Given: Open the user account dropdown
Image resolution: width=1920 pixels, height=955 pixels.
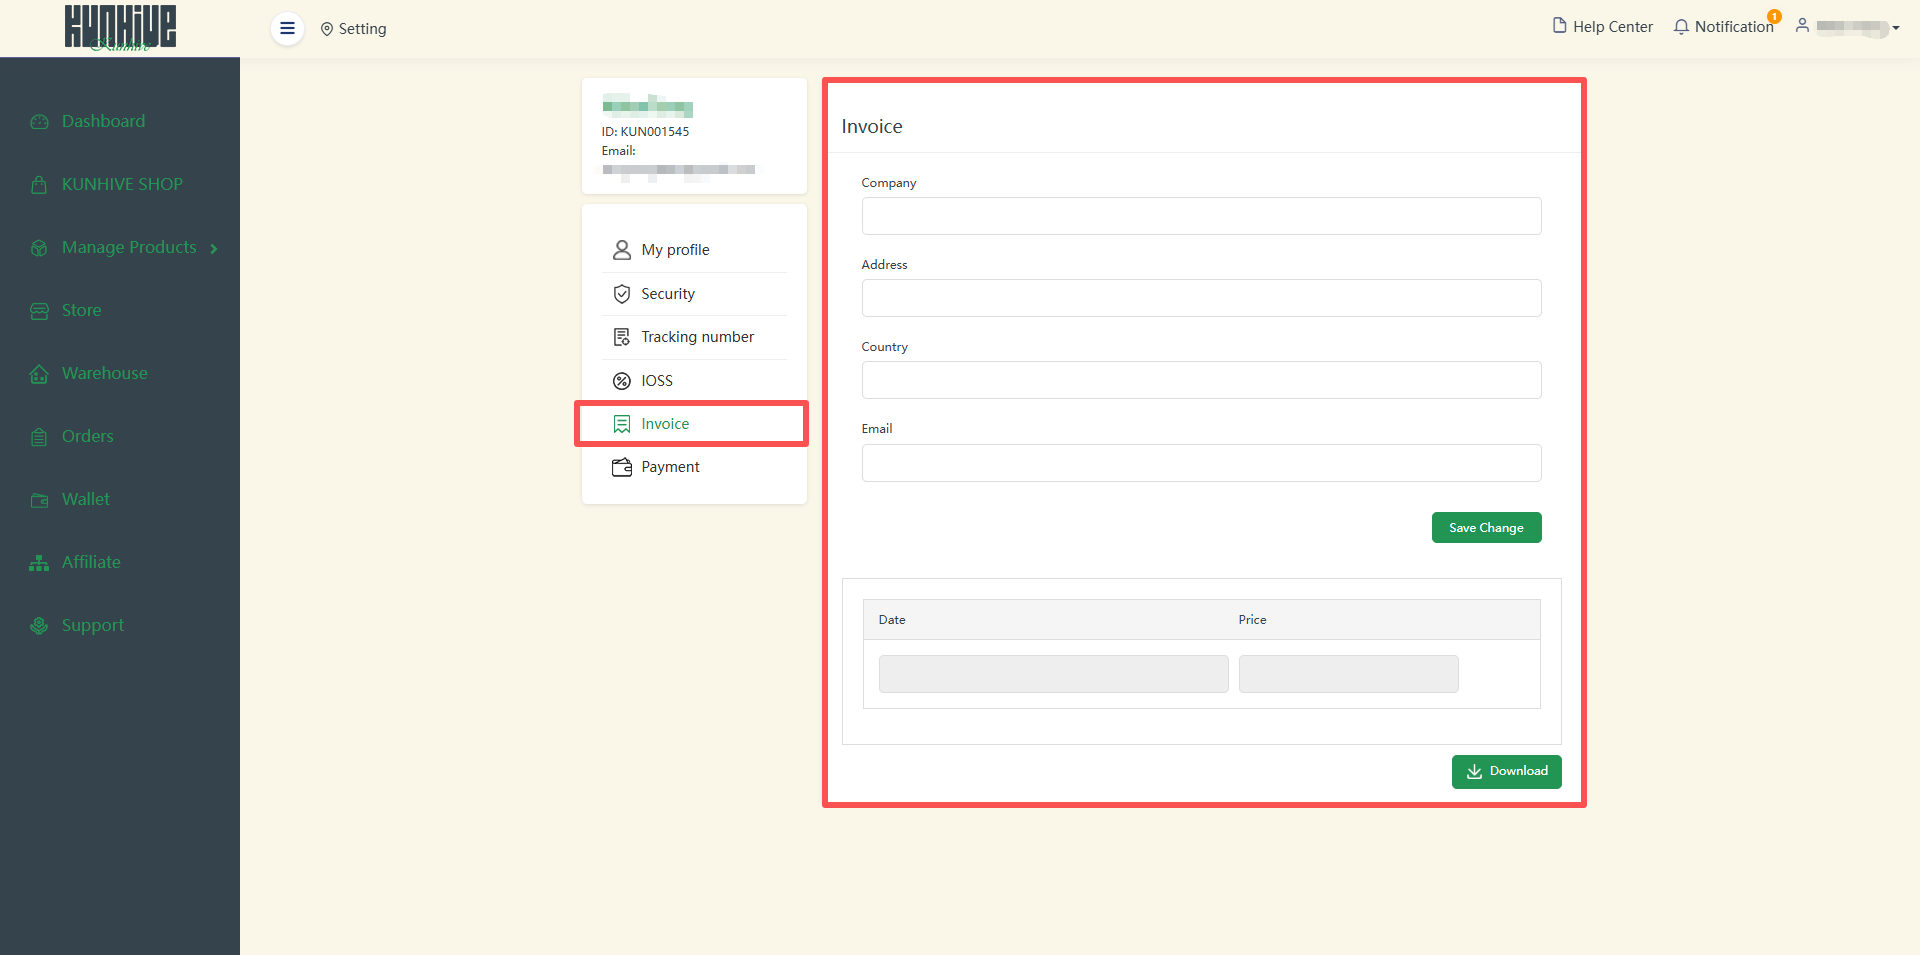Looking at the screenshot, I should click(1848, 27).
